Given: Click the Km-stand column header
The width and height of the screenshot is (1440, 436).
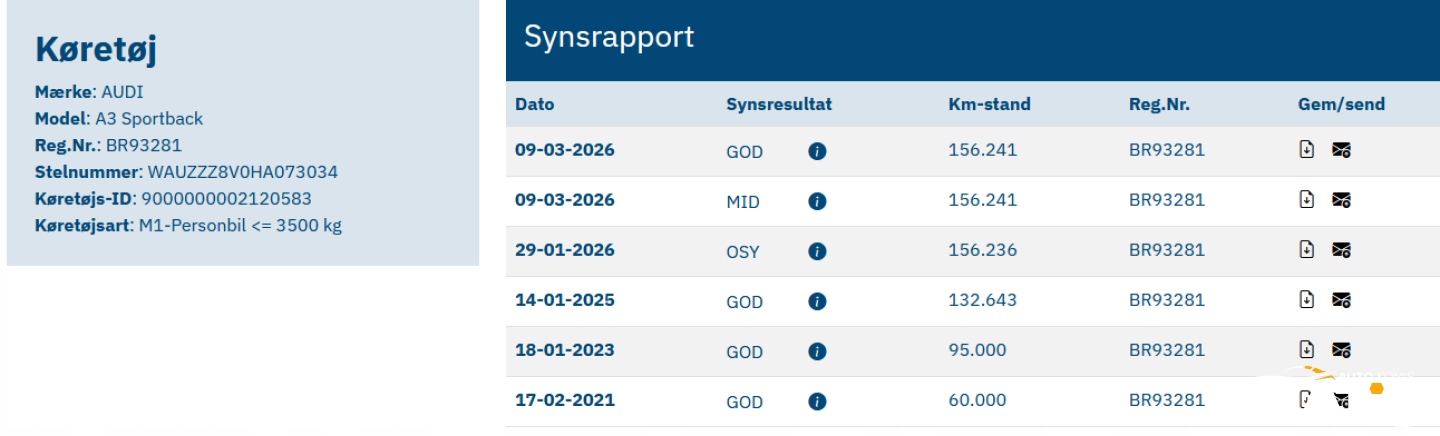Looking at the screenshot, I should pos(989,104).
